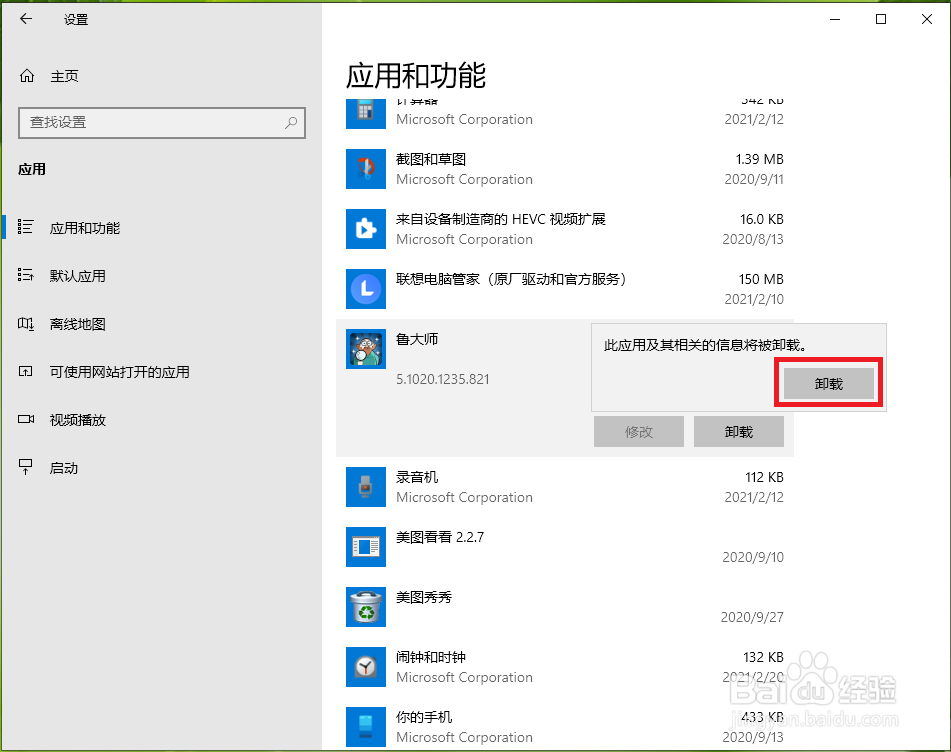Click the HEVC 视频扩展 app icon
The width and height of the screenshot is (951, 752).
click(x=366, y=229)
